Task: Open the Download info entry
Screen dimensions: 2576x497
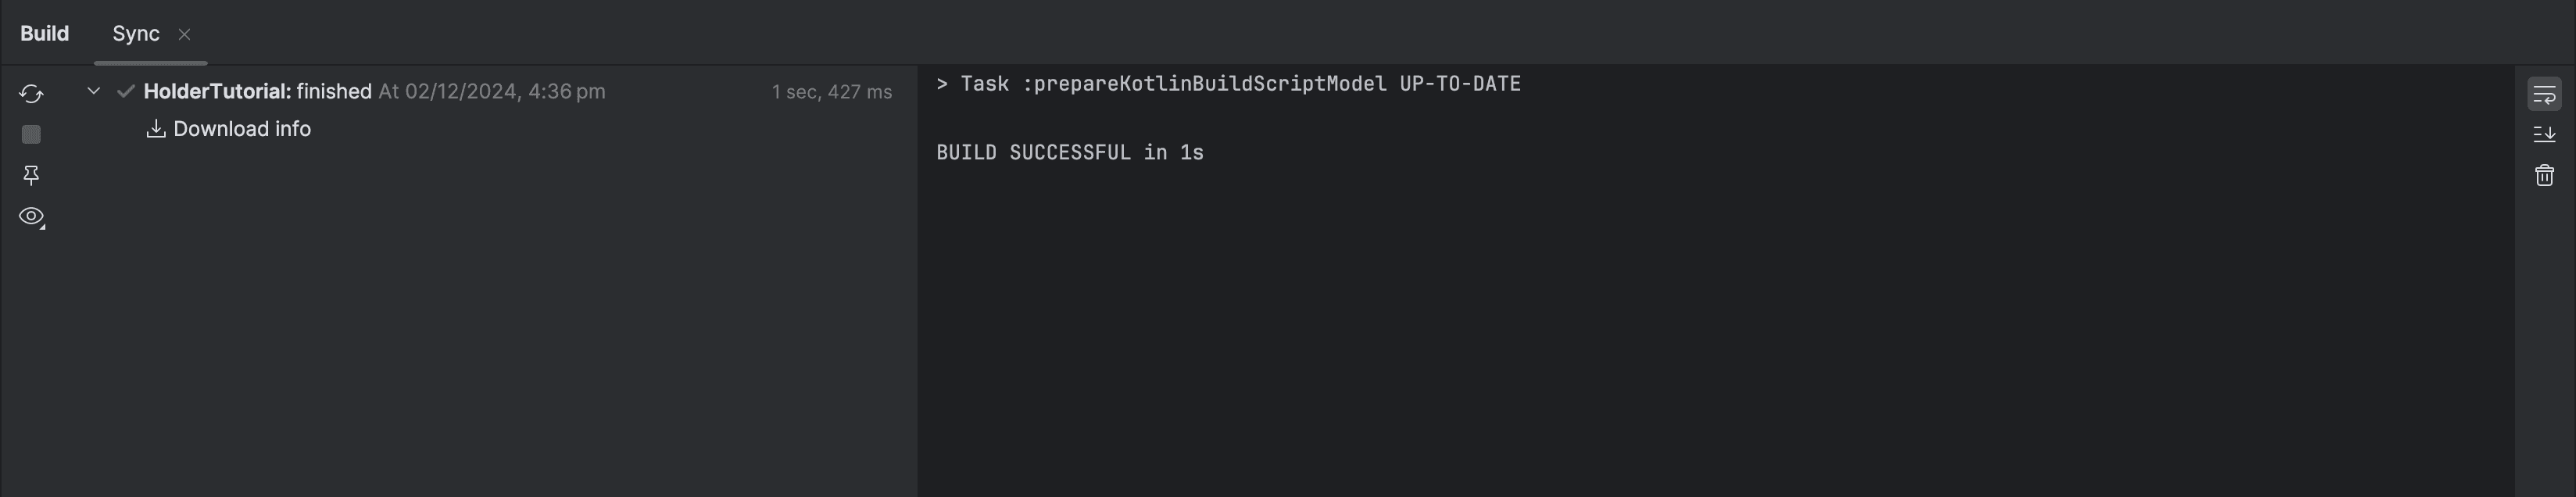Action: [242, 129]
